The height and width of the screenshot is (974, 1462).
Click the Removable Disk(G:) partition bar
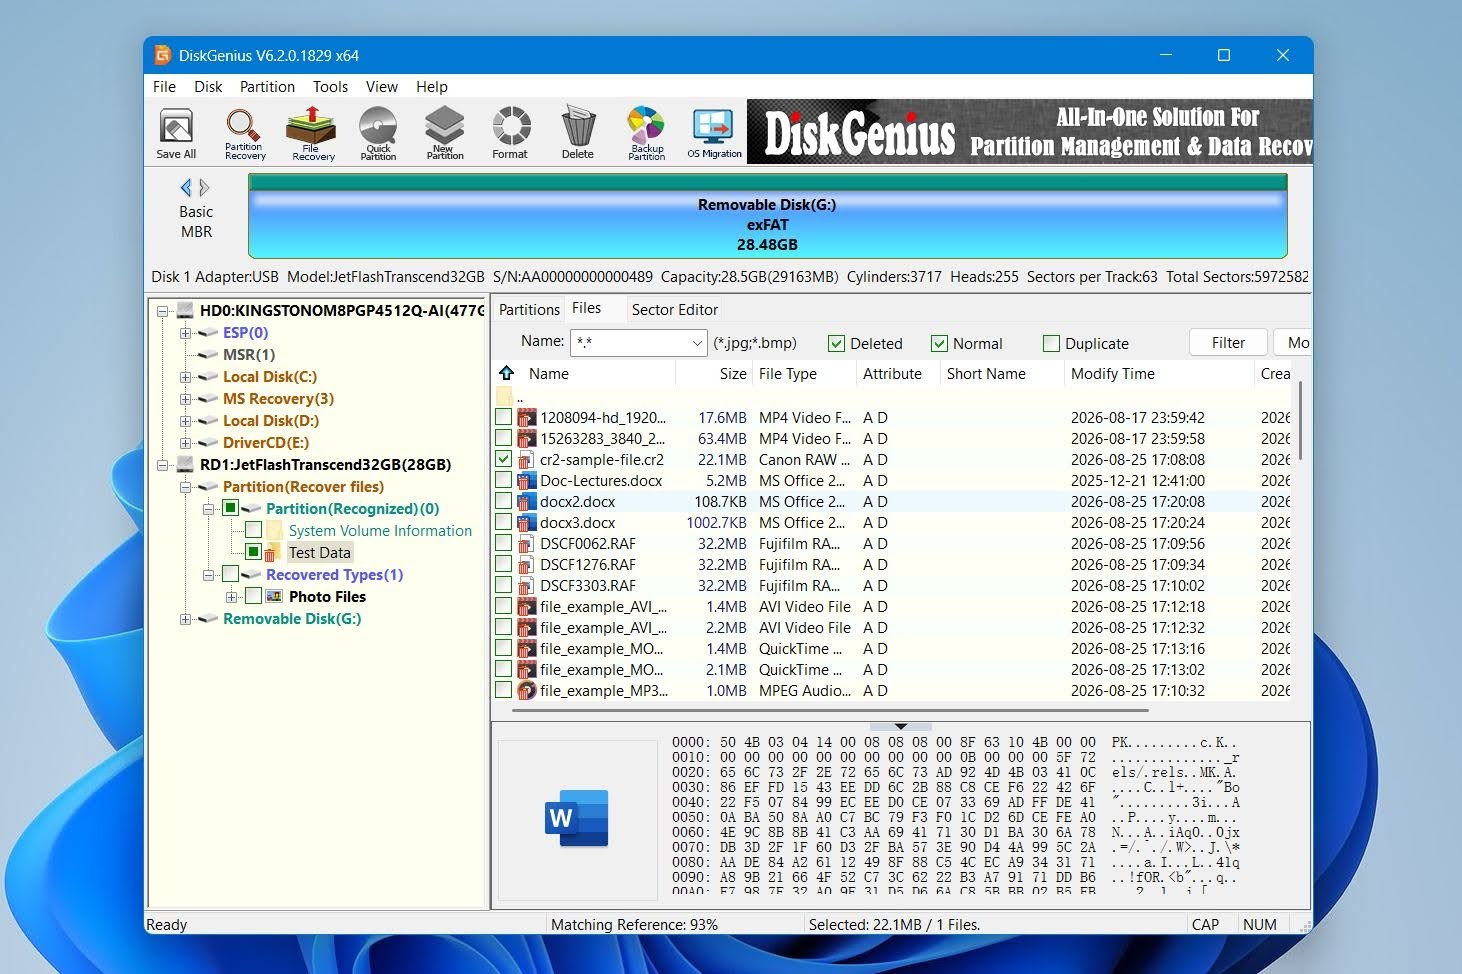pyautogui.click(x=767, y=217)
